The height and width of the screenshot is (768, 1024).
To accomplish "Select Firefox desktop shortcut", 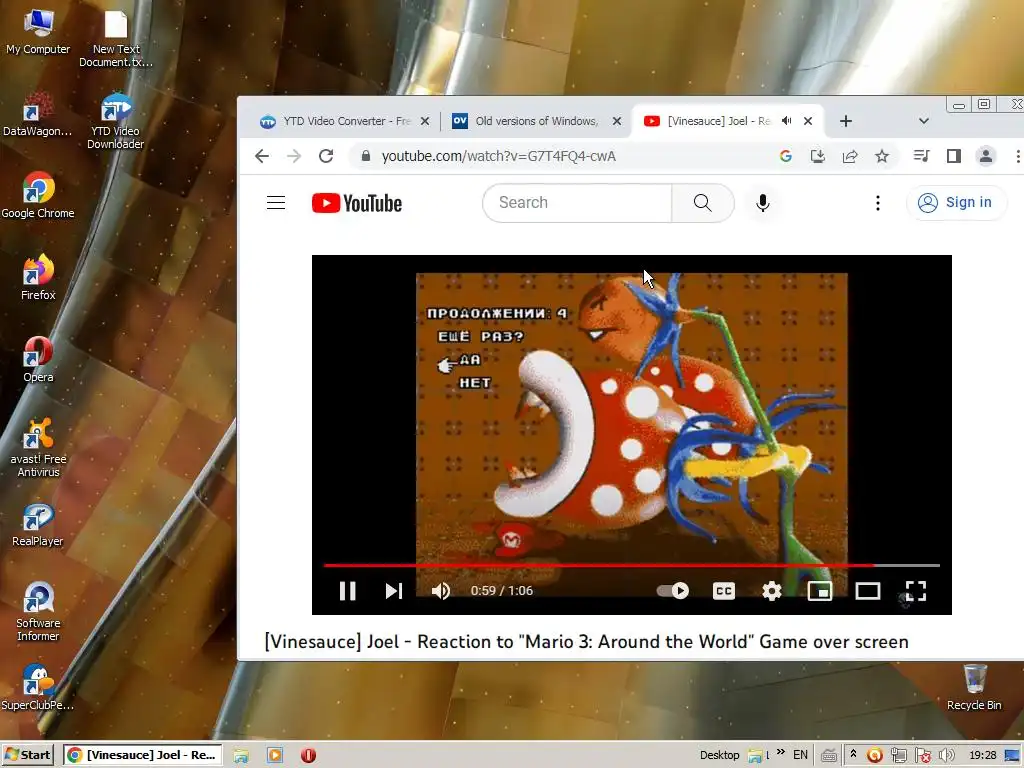I will [38, 278].
